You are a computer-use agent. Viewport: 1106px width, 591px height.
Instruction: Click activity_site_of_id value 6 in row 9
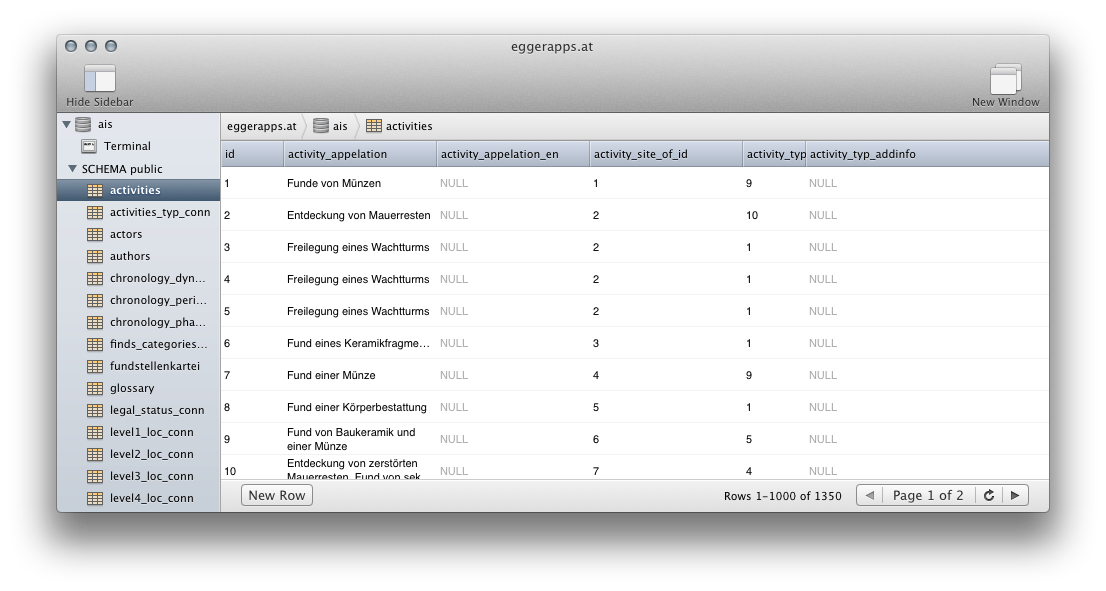(596, 439)
